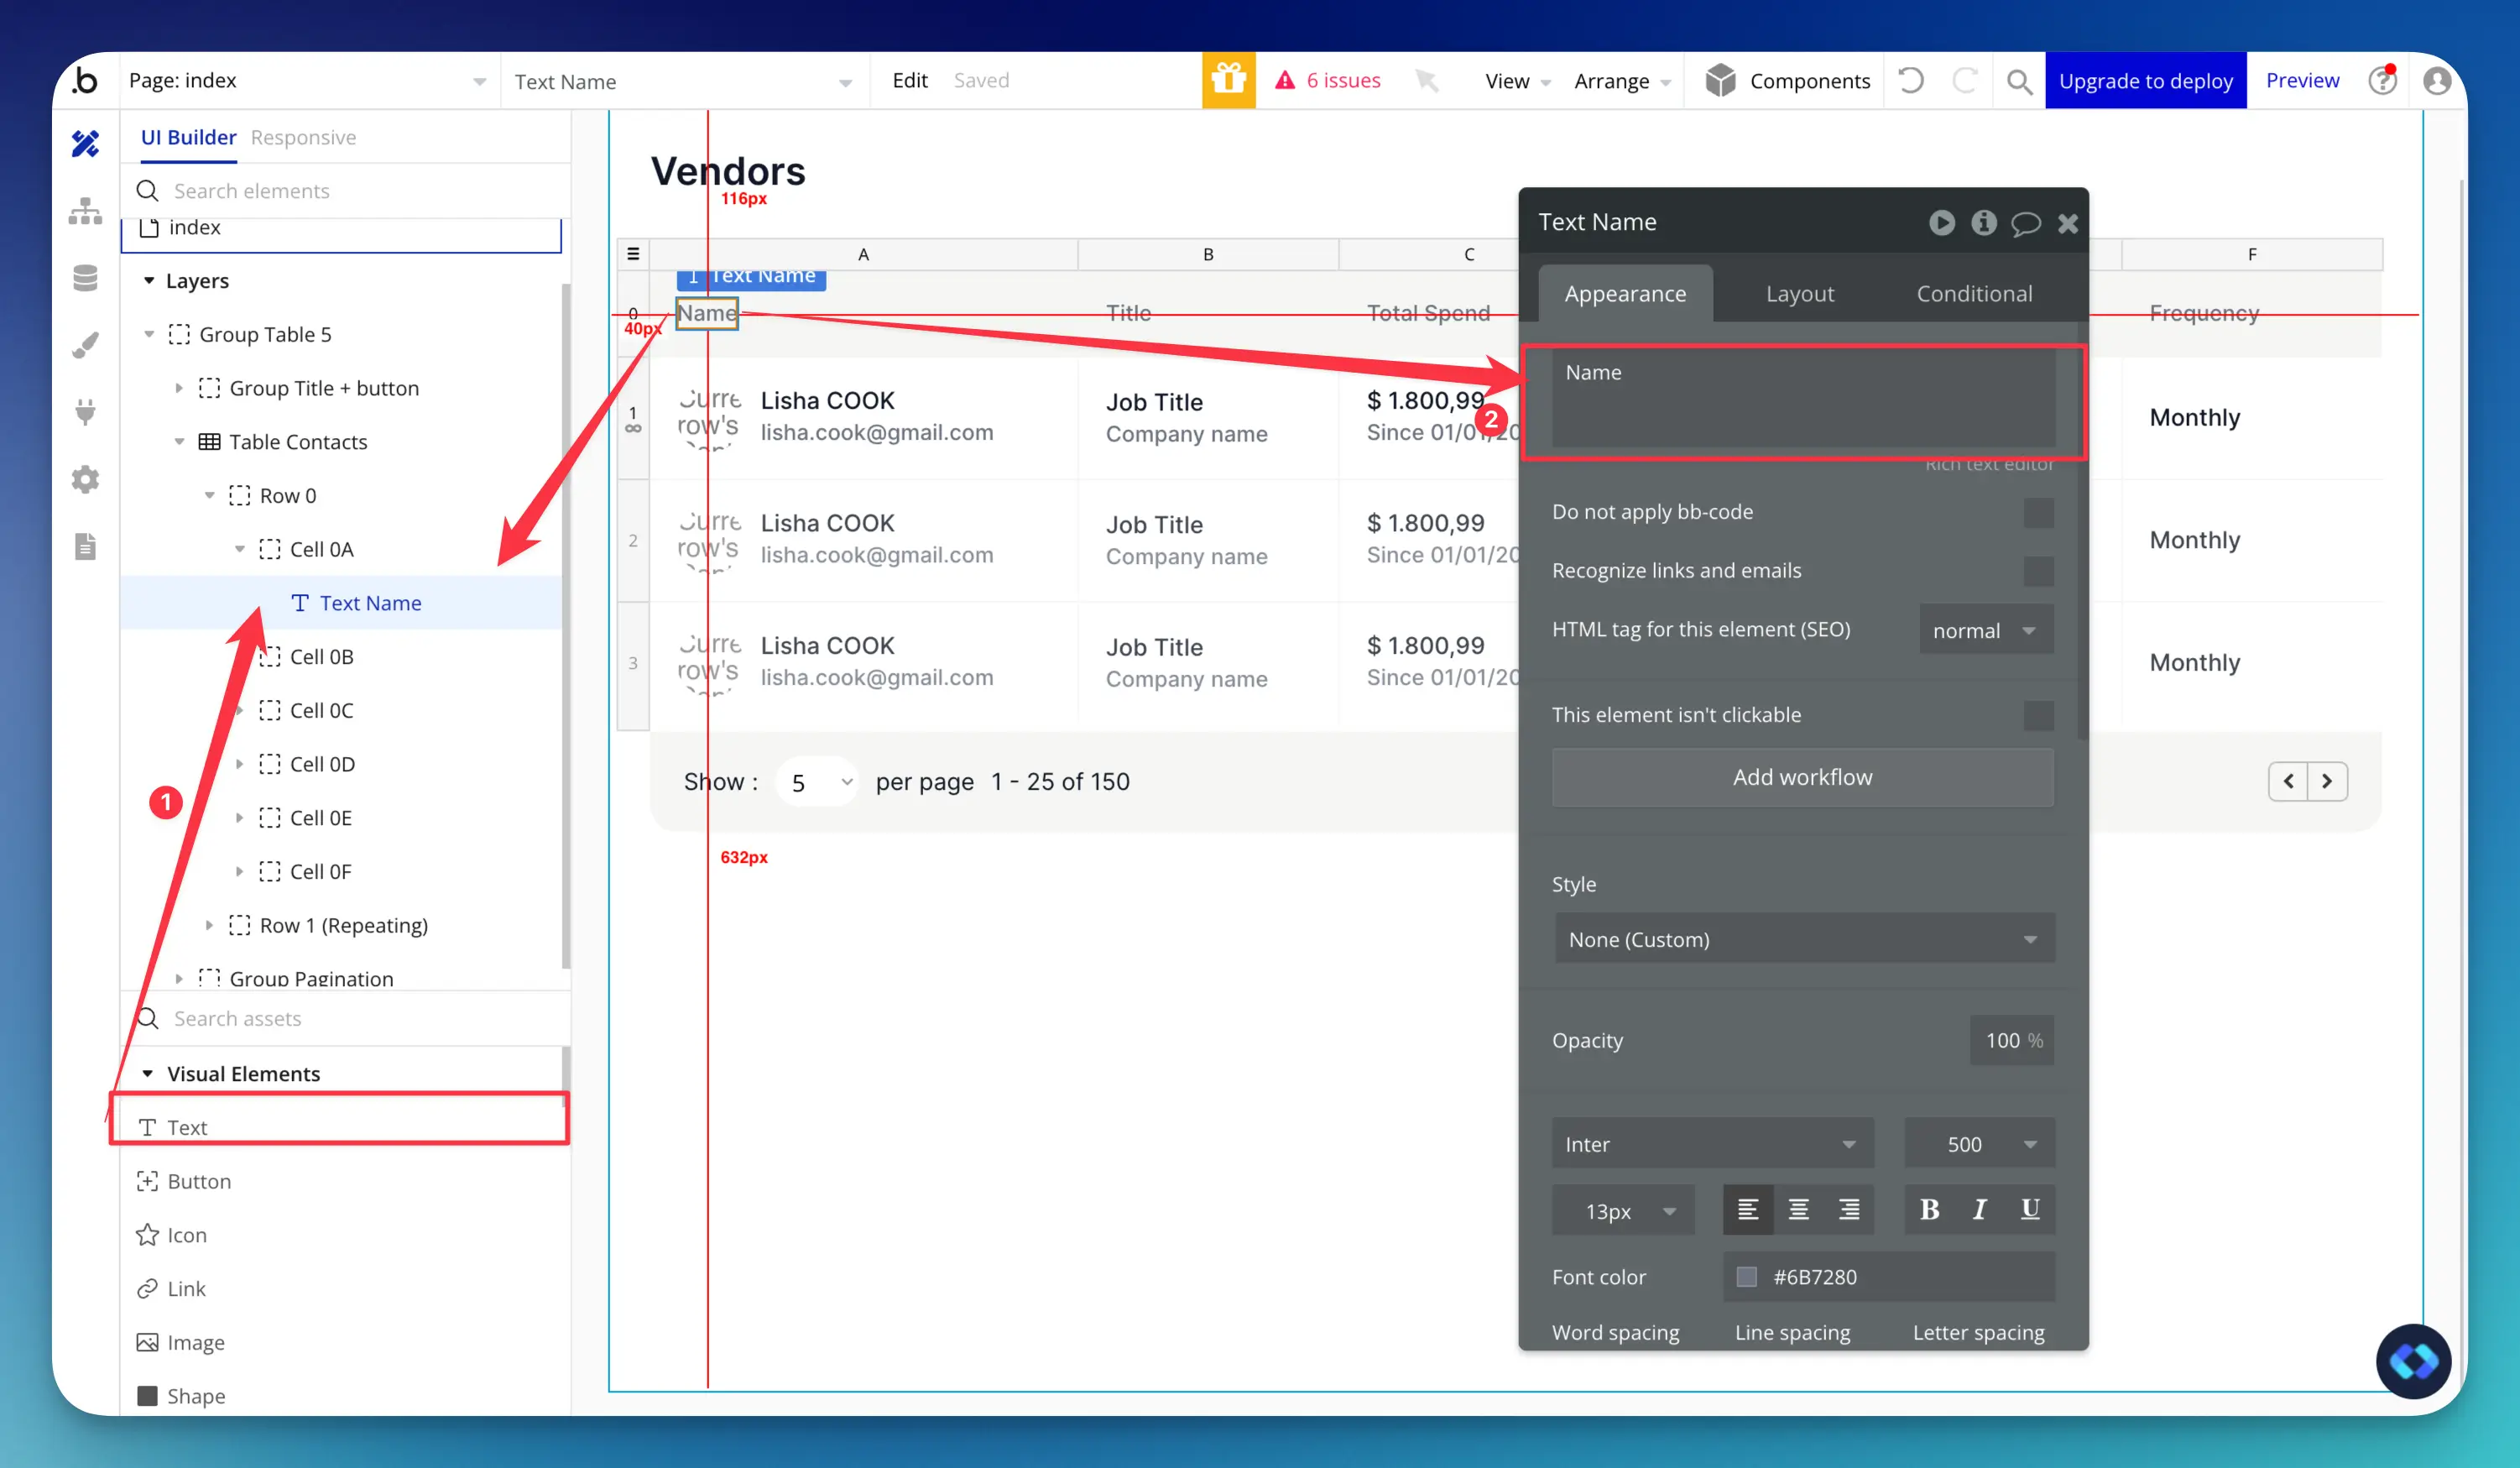Open the help question mark icon
The image size is (2520, 1468).
(2382, 80)
